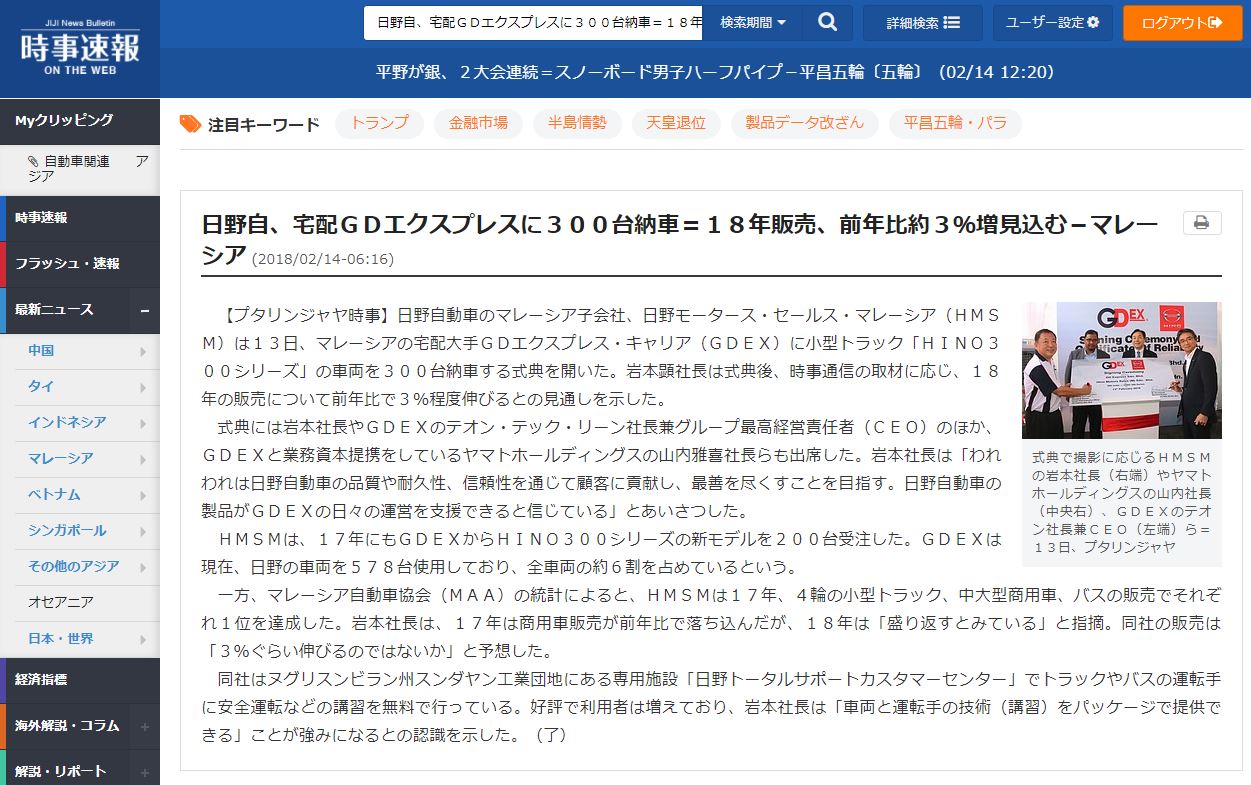Select the 平昌五輪・パラ keyword tag
Screen dimensions: 1251x785
coord(955,123)
